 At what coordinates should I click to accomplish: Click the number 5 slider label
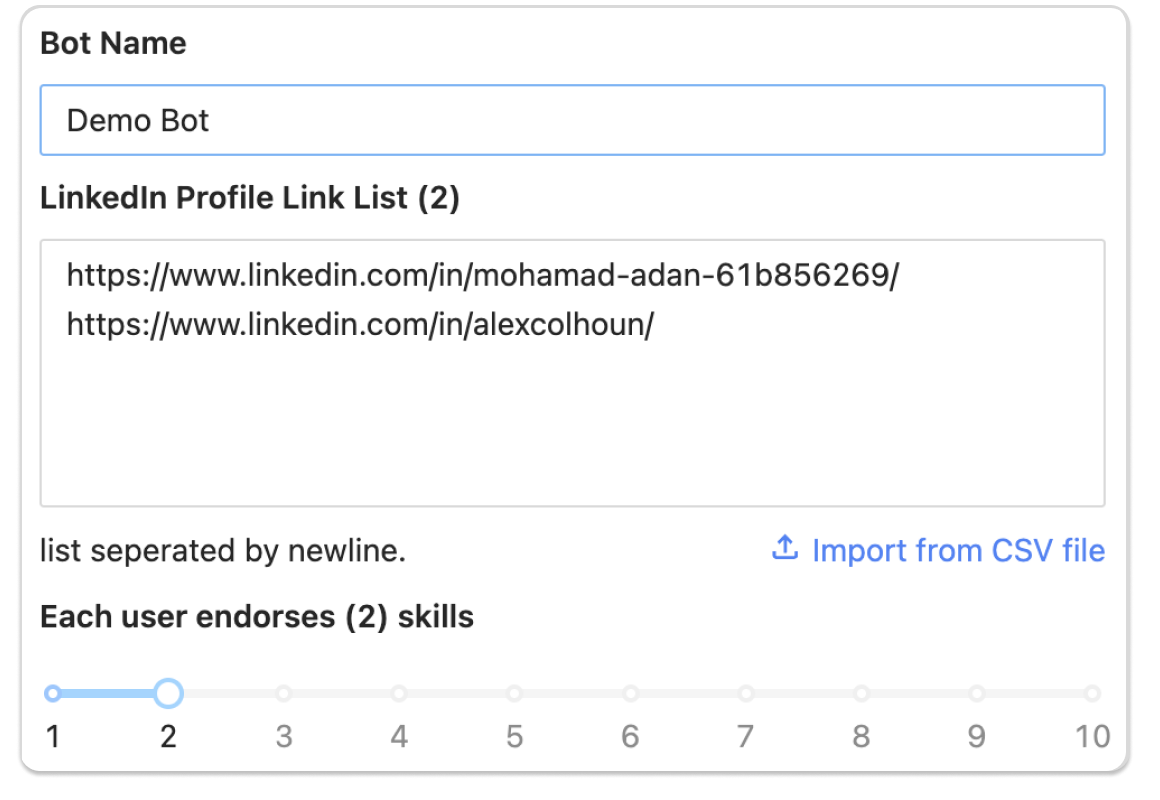[x=514, y=738]
